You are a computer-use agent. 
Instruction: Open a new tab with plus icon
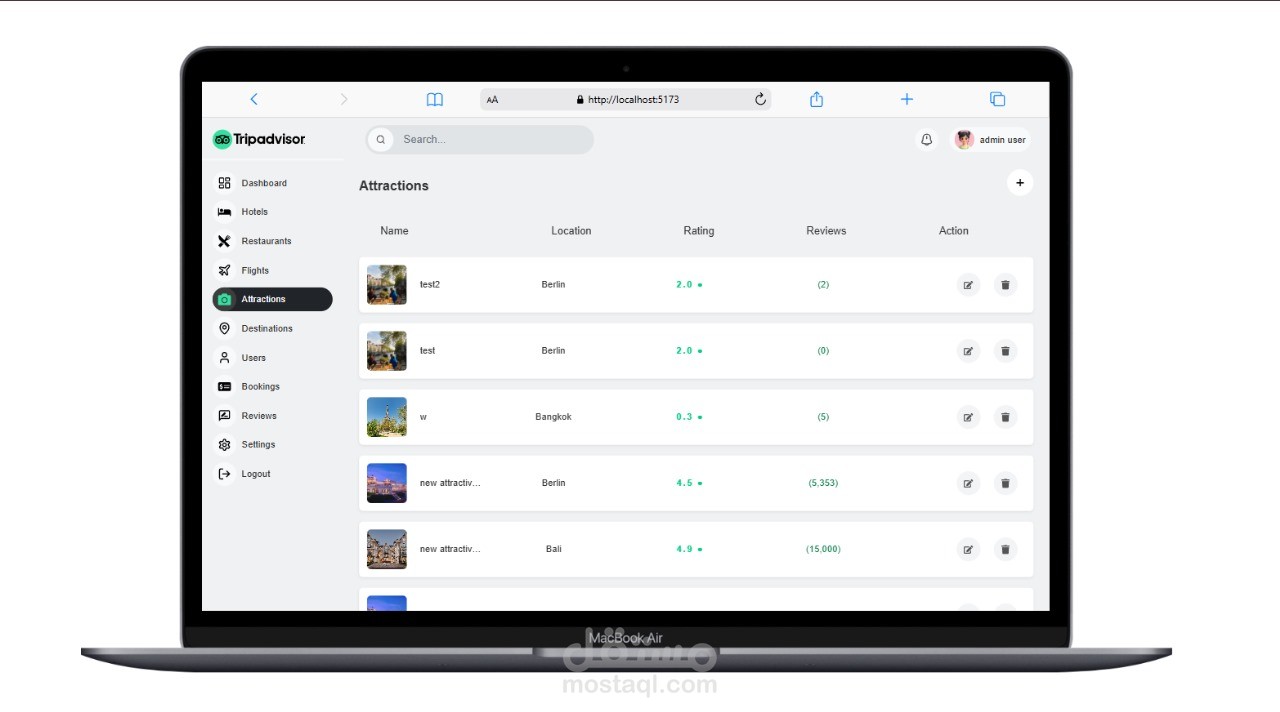907,99
